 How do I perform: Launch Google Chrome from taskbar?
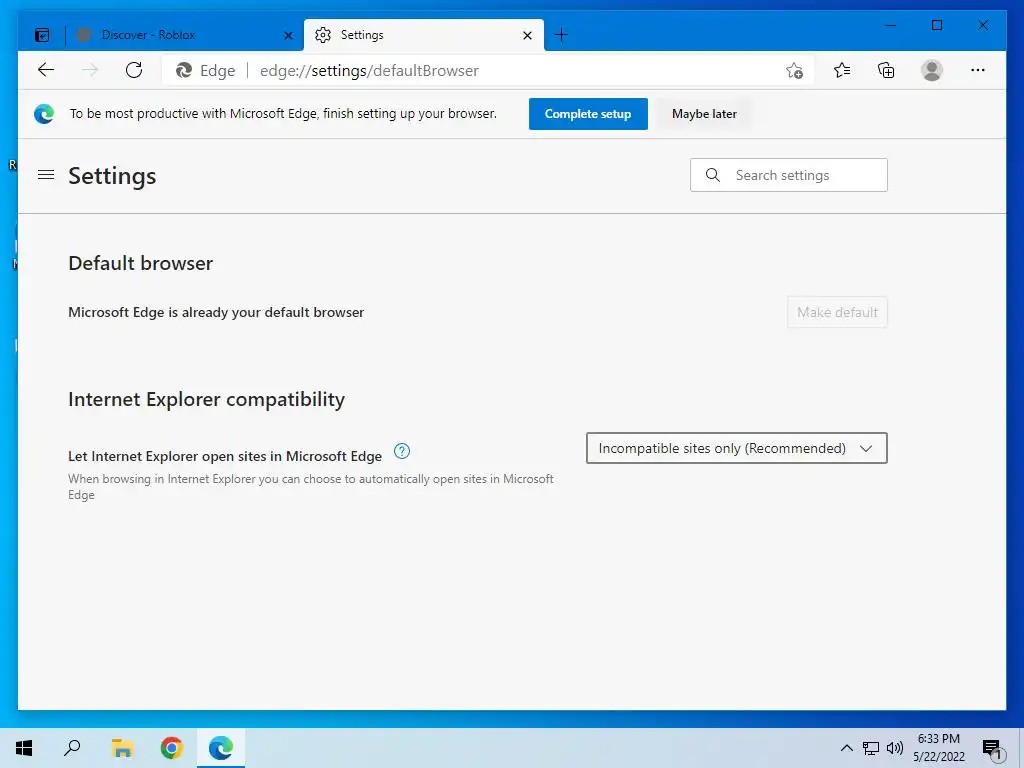[172, 748]
